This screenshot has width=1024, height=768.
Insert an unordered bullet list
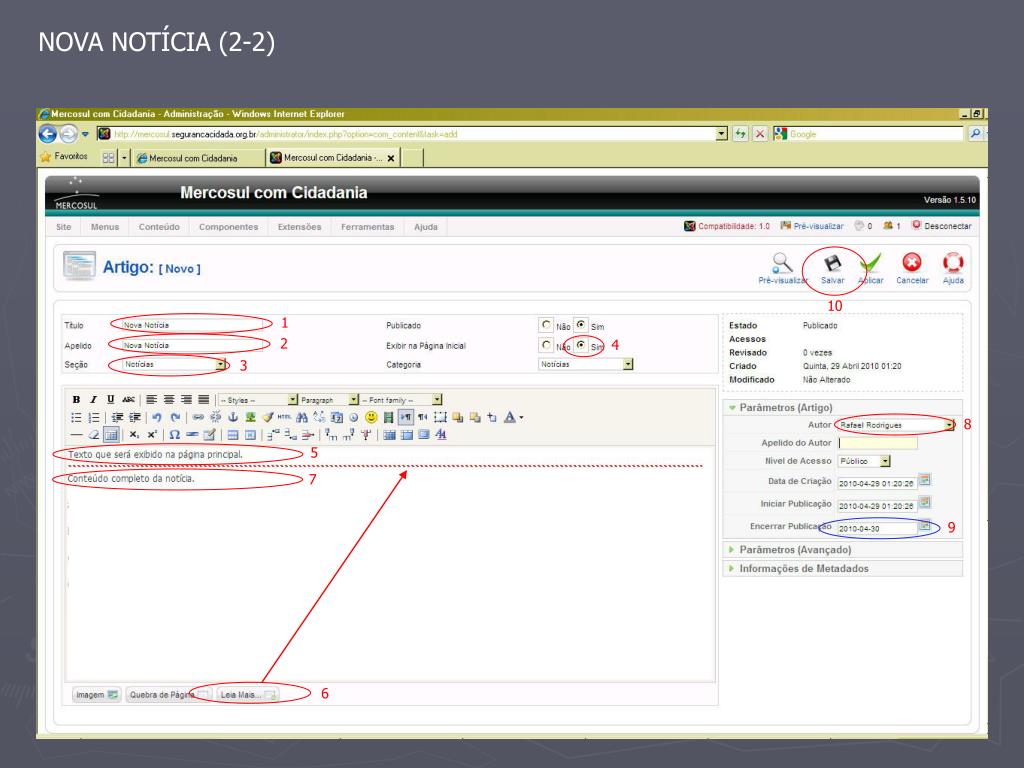(76, 417)
